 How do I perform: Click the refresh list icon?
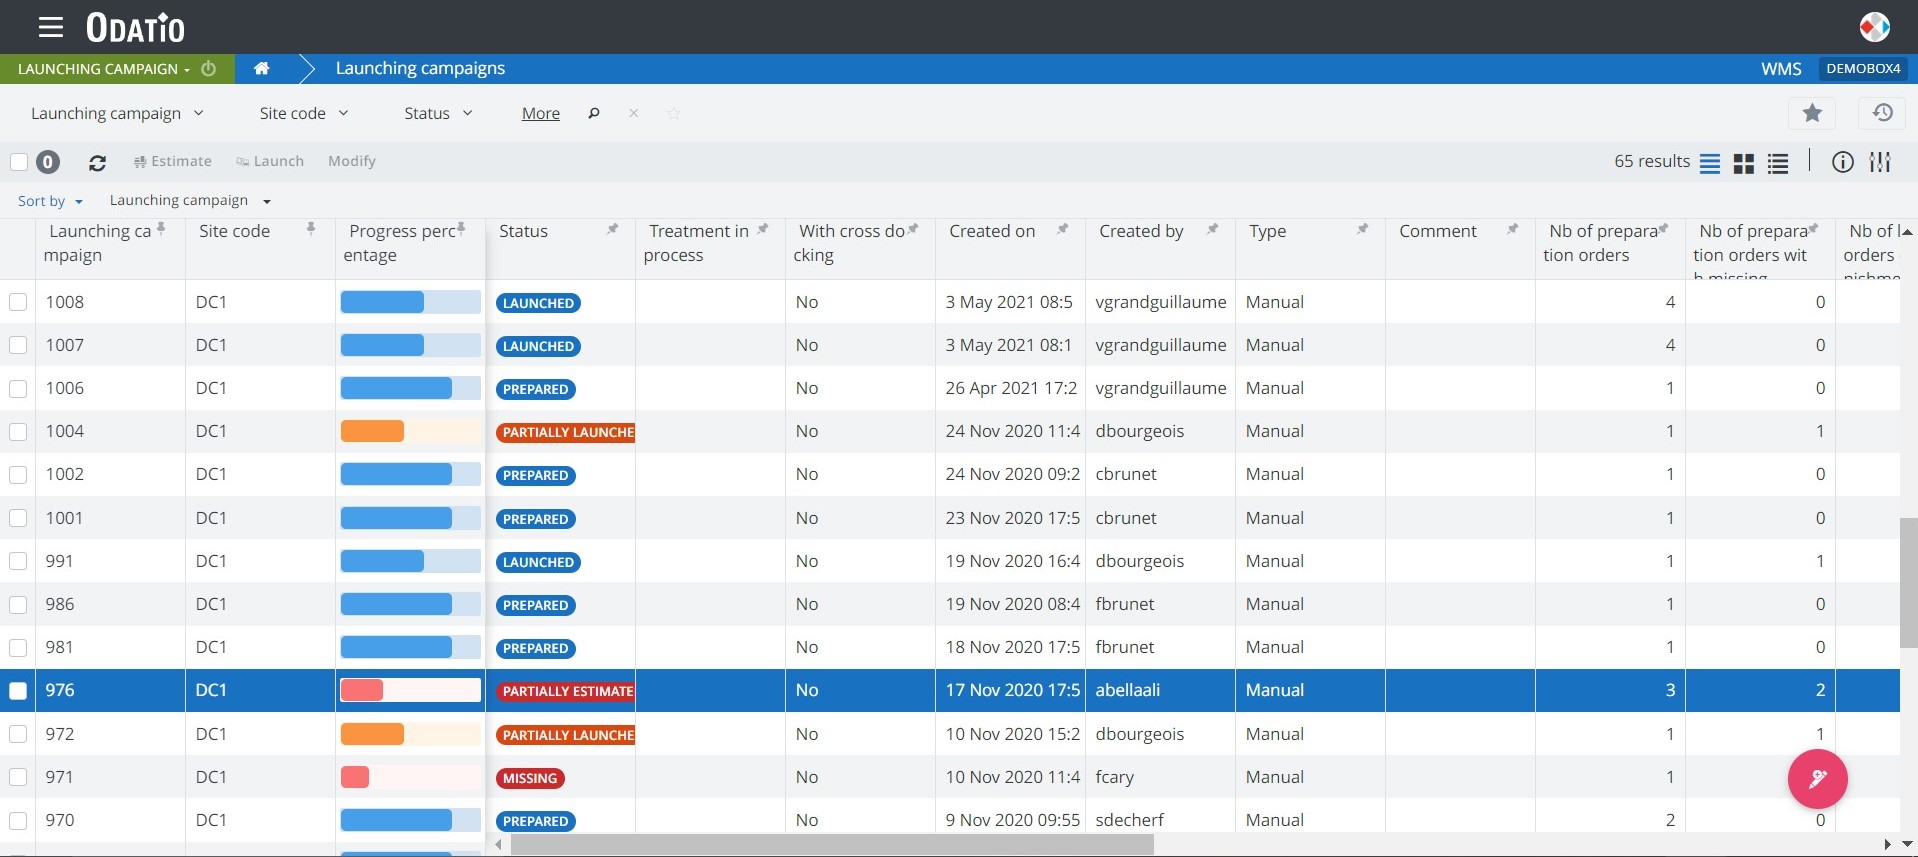pyautogui.click(x=97, y=162)
